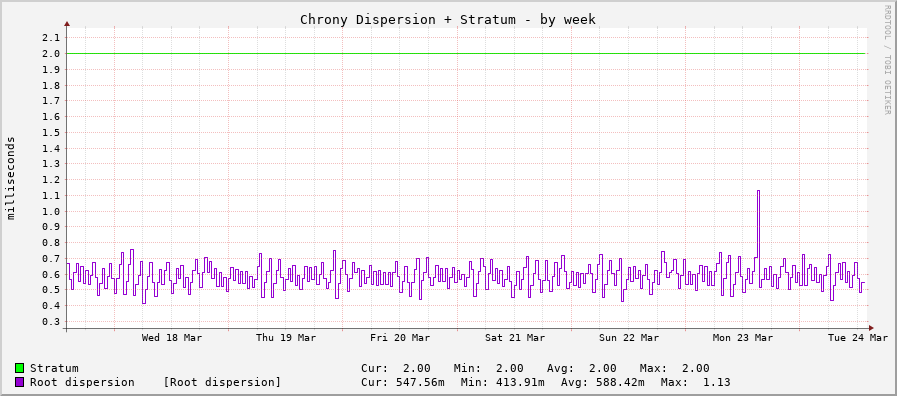This screenshot has width=897, height=396.
Task: Click Root dispersion 'Avg: 588.42m' value
Action: [603, 382]
